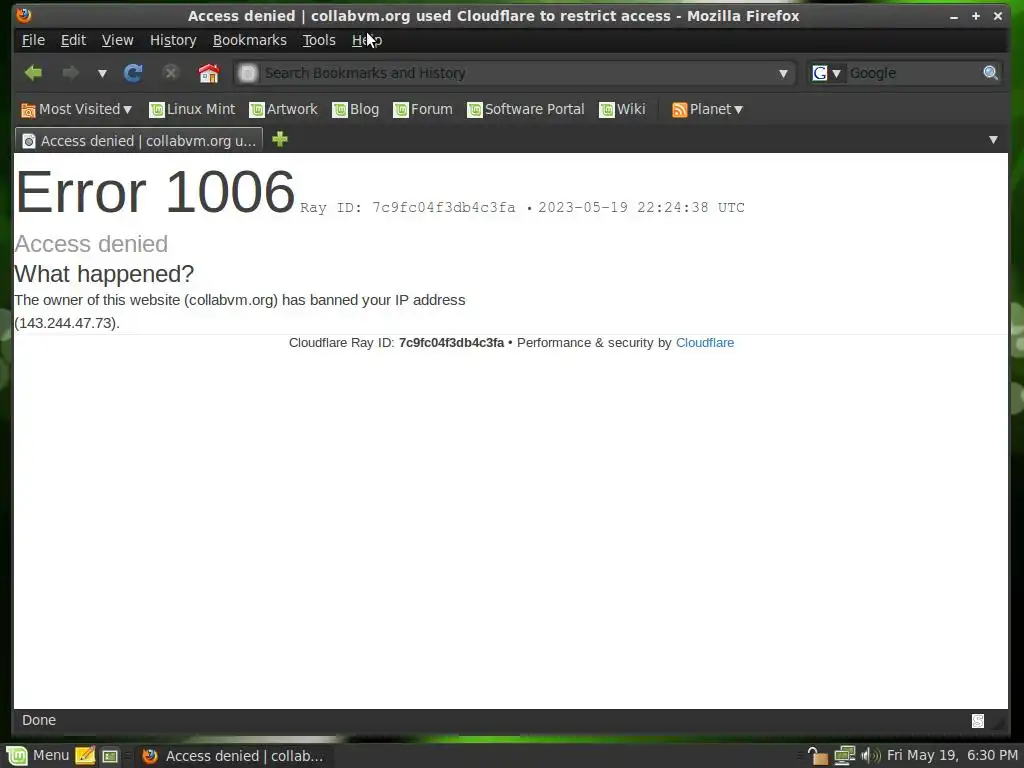This screenshot has height=768, width=1024.
Task: Open the list all tabs dropdown arrow
Action: click(x=993, y=140)
